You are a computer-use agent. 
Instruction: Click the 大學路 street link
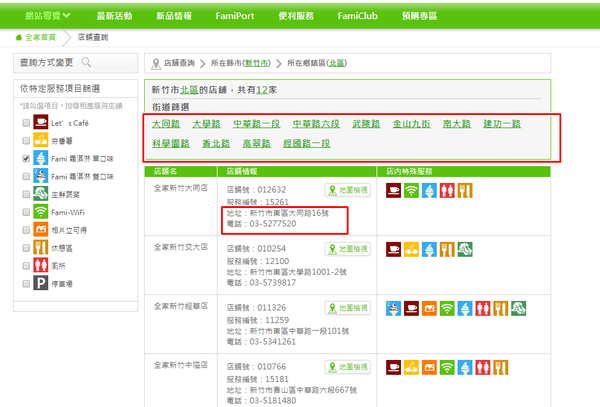click(x=207, y=124)
